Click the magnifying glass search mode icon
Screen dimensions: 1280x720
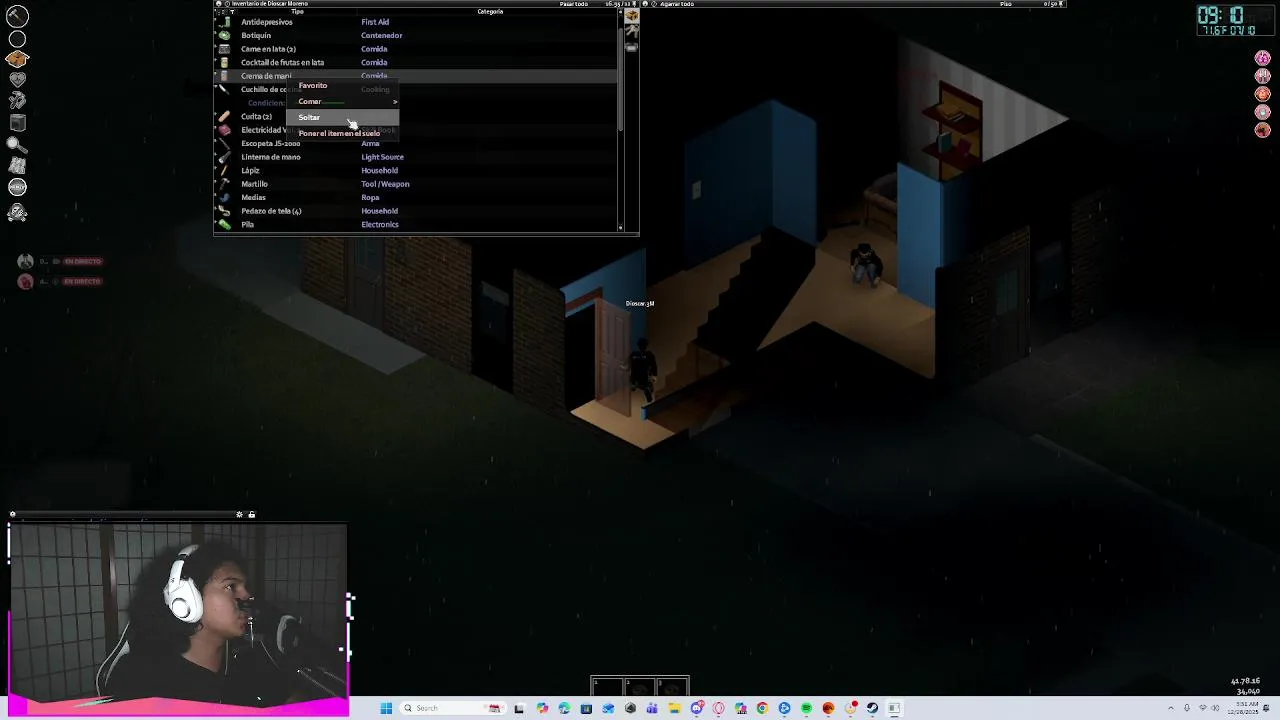(x=17, y=145)
